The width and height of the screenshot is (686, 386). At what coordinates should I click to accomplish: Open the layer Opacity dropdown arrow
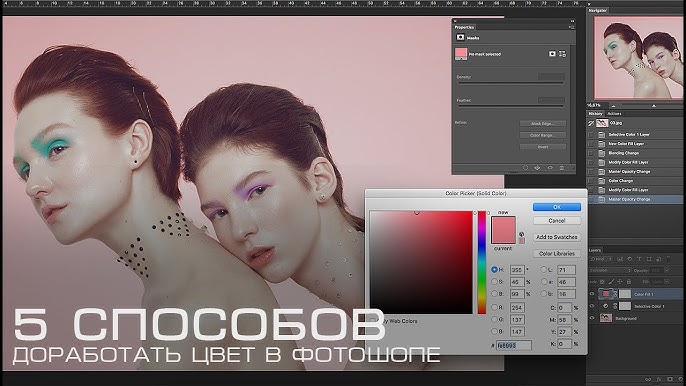pos(667,270)
